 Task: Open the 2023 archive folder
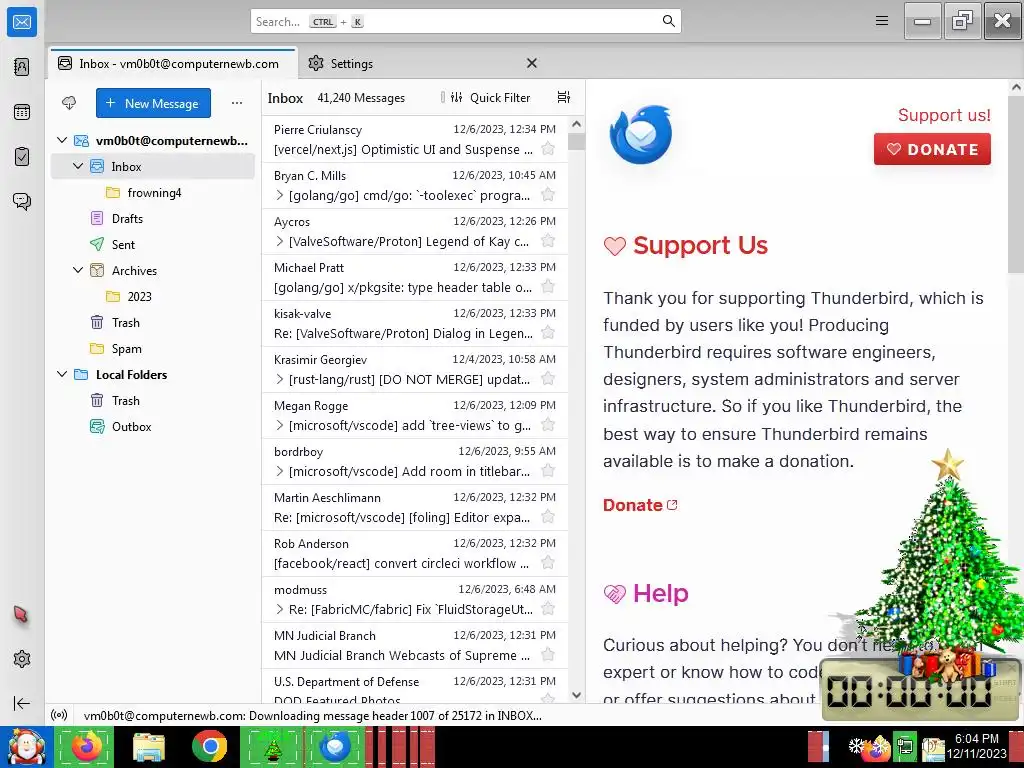tap(153, 296)
